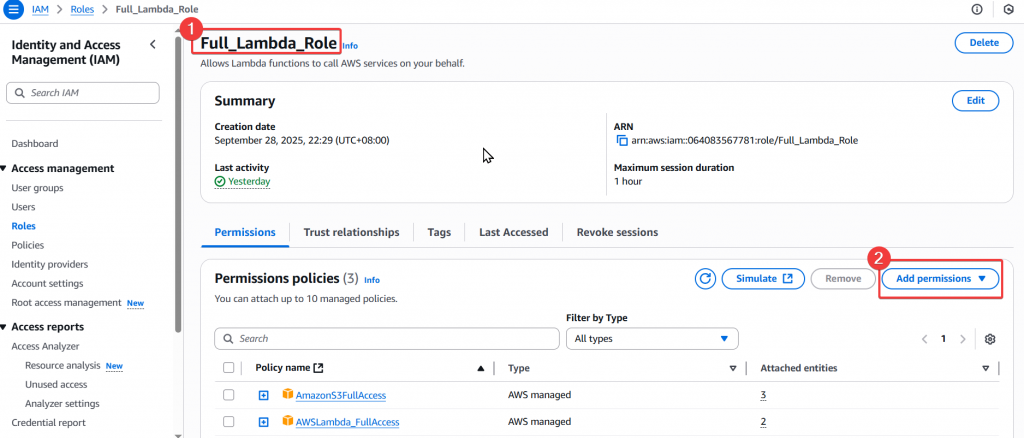
Task: Switch to the Trust relationships tab
Action: [351, 232]
